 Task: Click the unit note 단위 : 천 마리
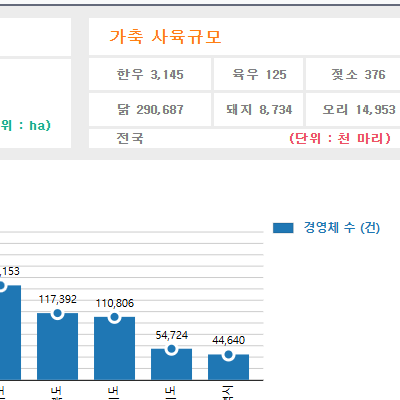pos(340,138)
